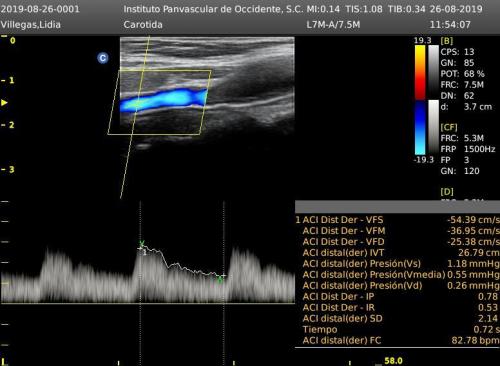Select the yellow focus depth arrow marker
Viewport: 500px width, 366px height.
(x=4, y=102)
